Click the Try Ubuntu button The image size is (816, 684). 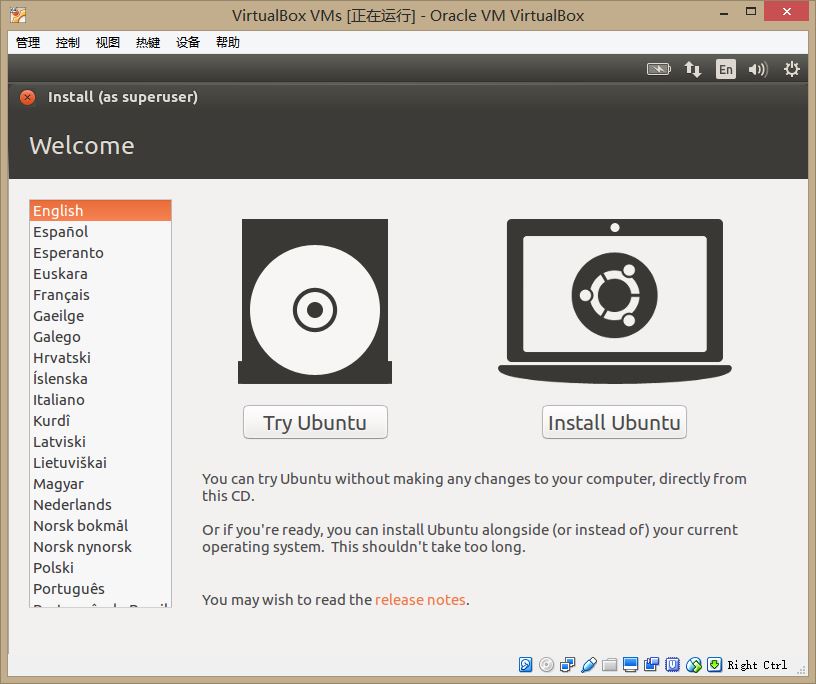click(x=315, y=422)
